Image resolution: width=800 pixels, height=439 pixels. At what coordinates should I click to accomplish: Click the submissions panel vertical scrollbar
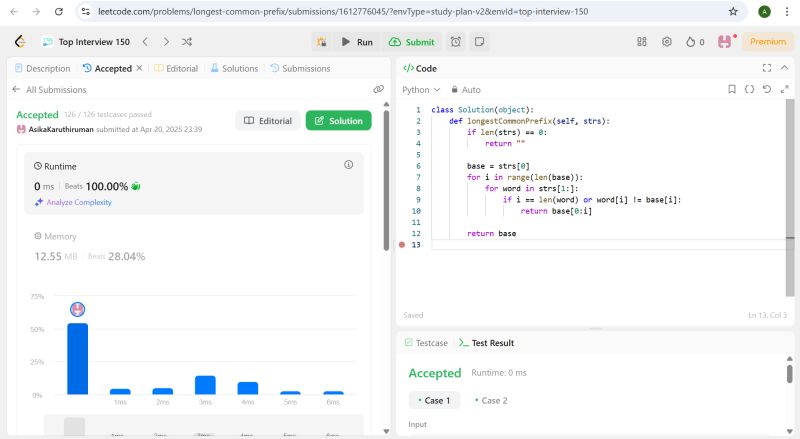click(x=386, y=180)
